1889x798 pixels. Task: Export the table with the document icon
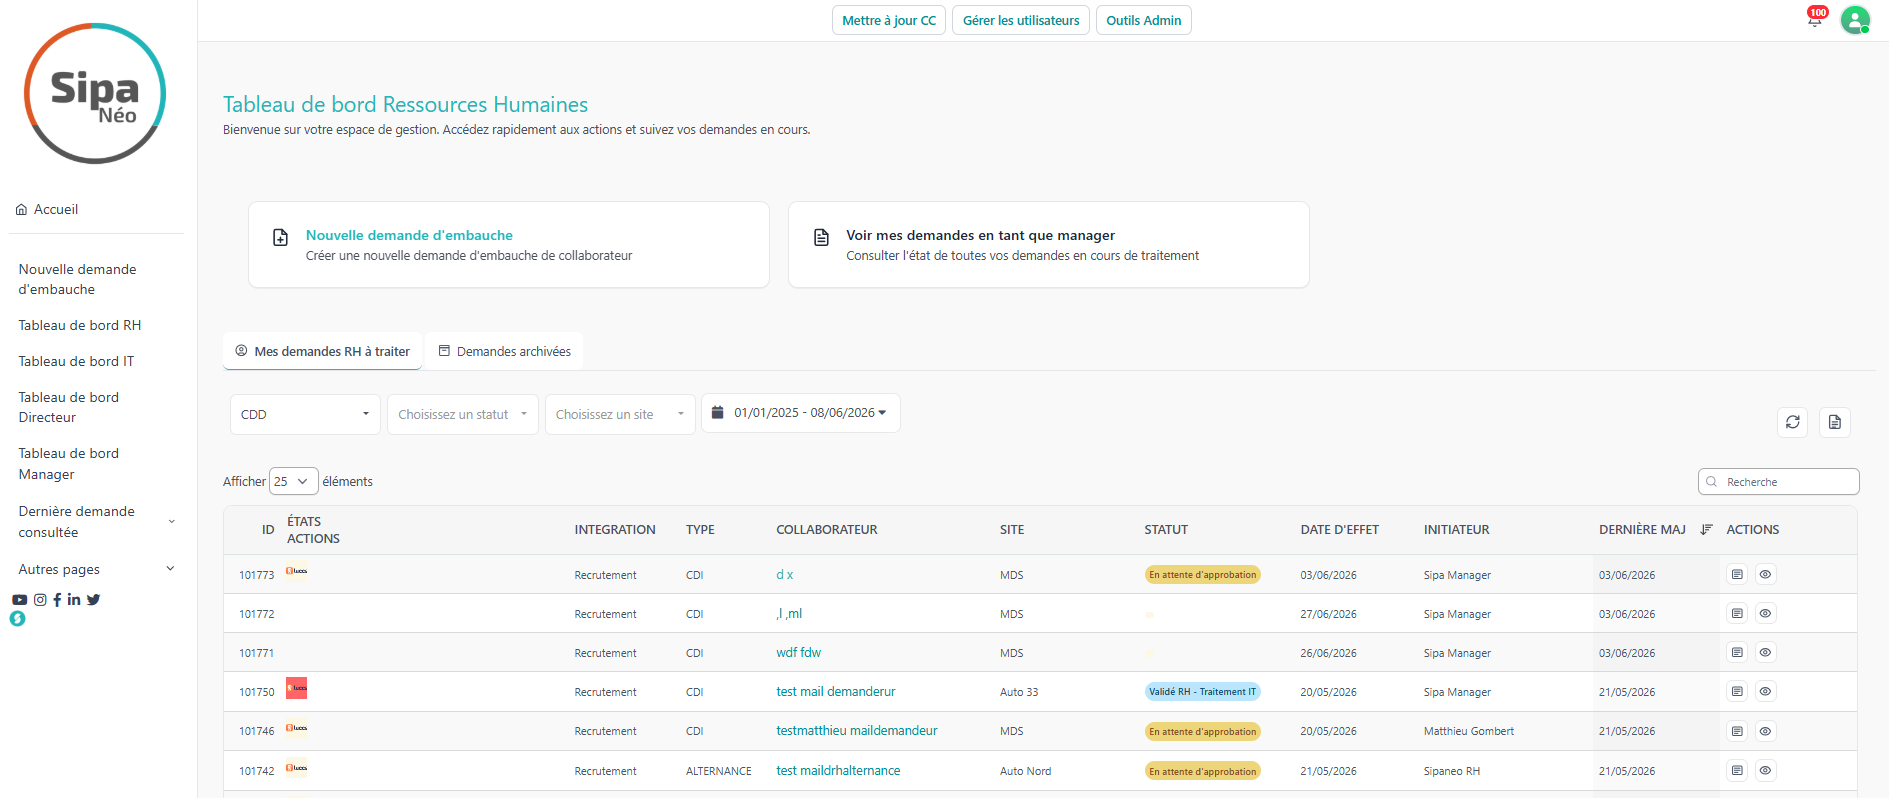pyautogui.click(x=1835, y=422)
